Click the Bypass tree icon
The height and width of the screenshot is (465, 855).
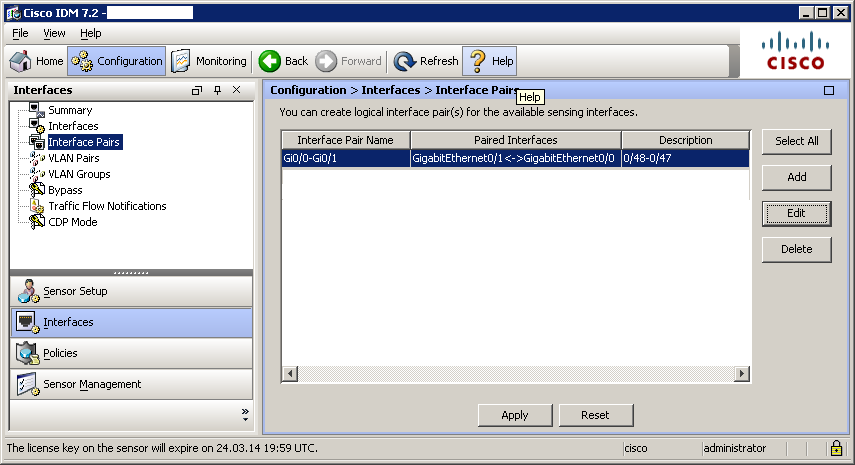[37, 190]
